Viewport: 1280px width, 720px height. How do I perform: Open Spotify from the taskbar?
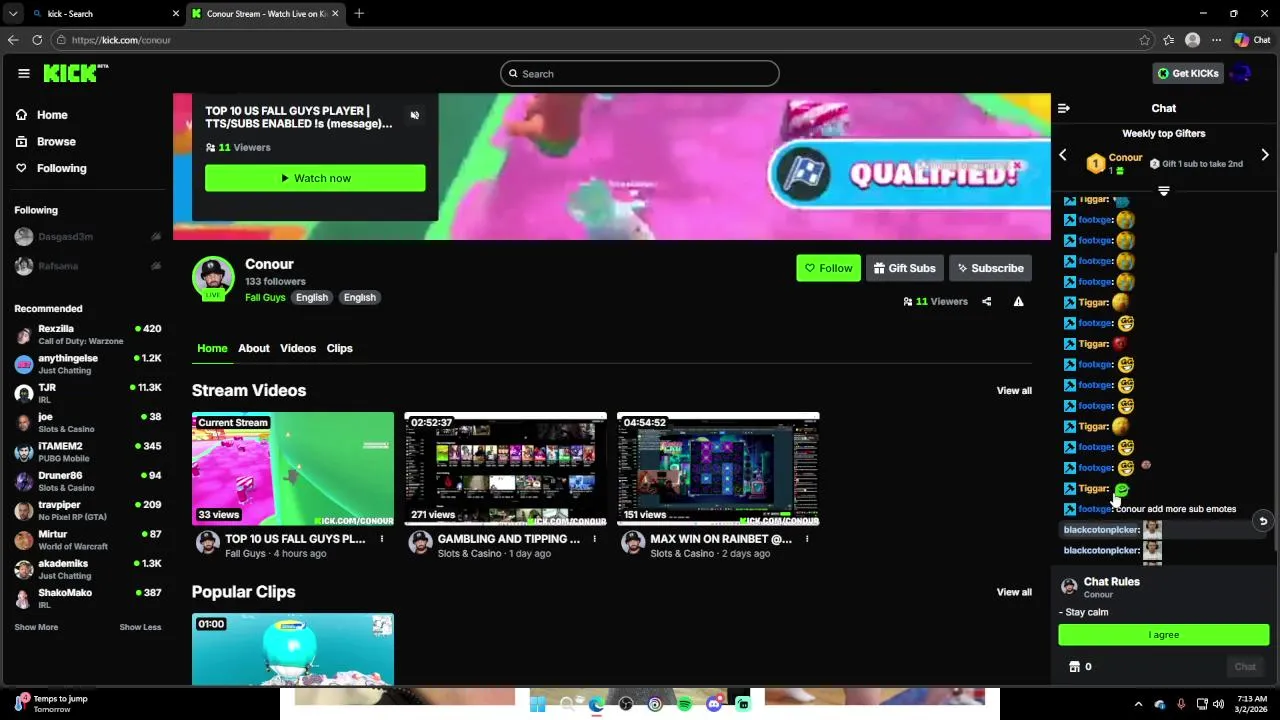click(x=684, y=704)
